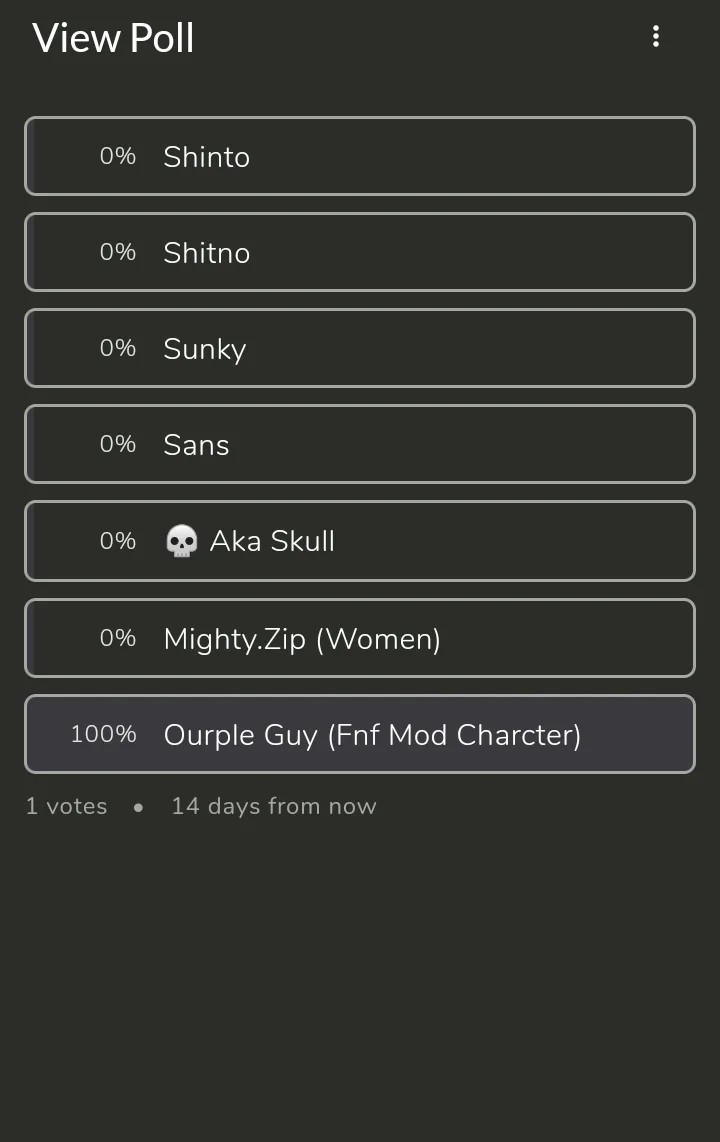This screenshot has width=720, height=1142.
Task: Click the 0% label beside Shinto
Action: [117, 156]
